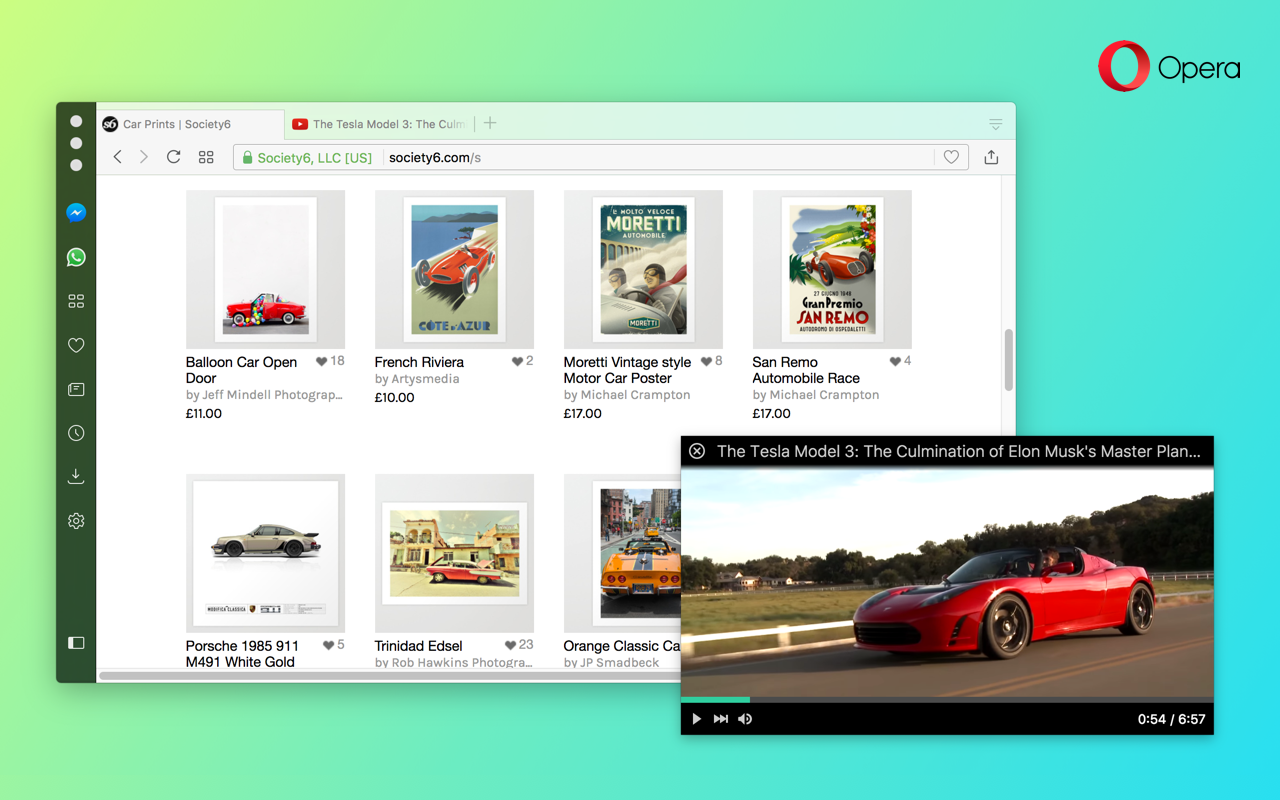Open WhatsApp in the sidebar
Viewport: 1280px width, 800px height.
point(76,257)
